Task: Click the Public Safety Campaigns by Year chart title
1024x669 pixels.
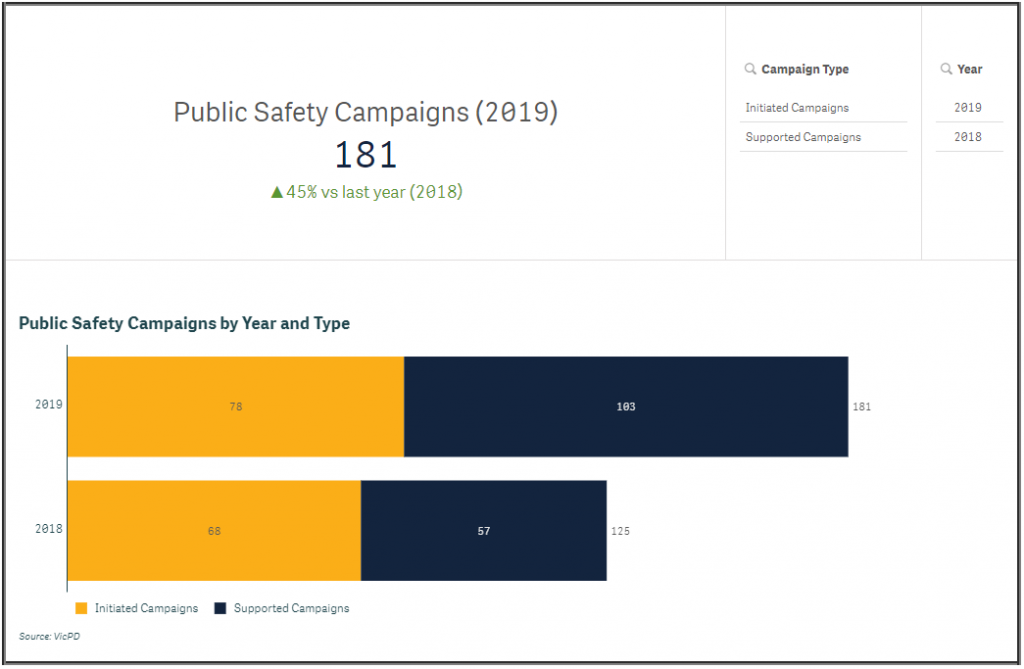Action: (184, 324)
